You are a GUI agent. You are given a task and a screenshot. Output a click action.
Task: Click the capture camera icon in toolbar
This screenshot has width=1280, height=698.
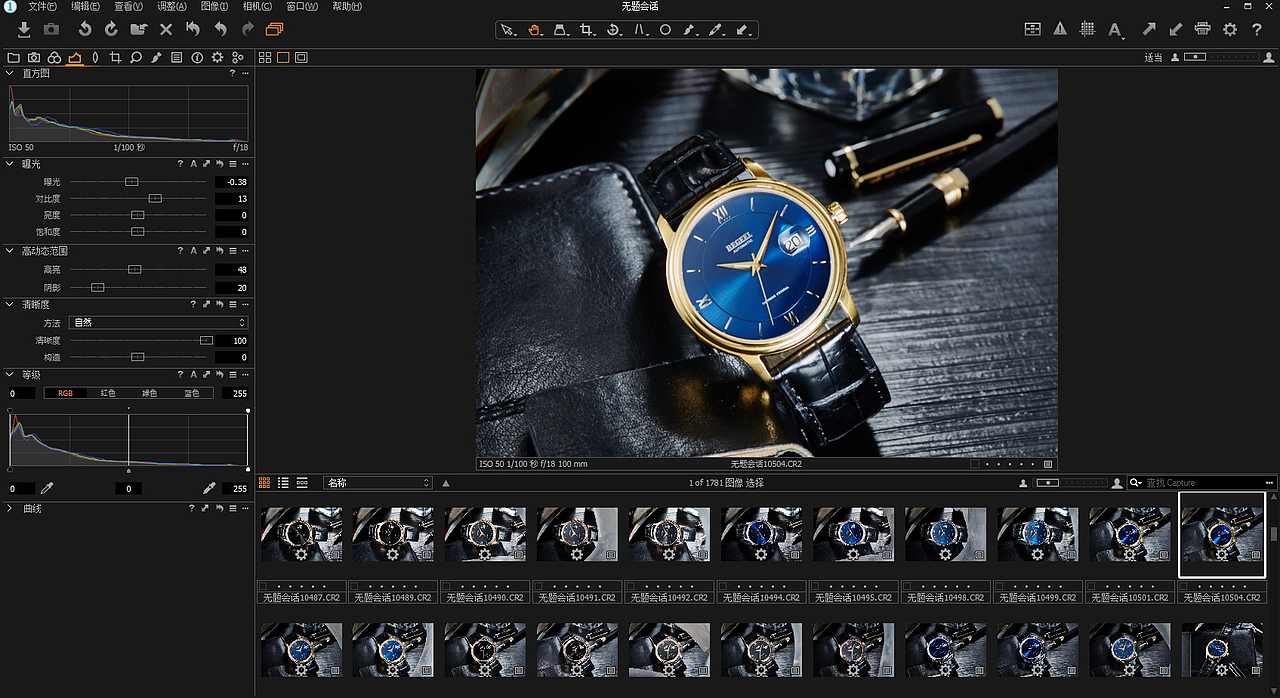coord(51,30)
